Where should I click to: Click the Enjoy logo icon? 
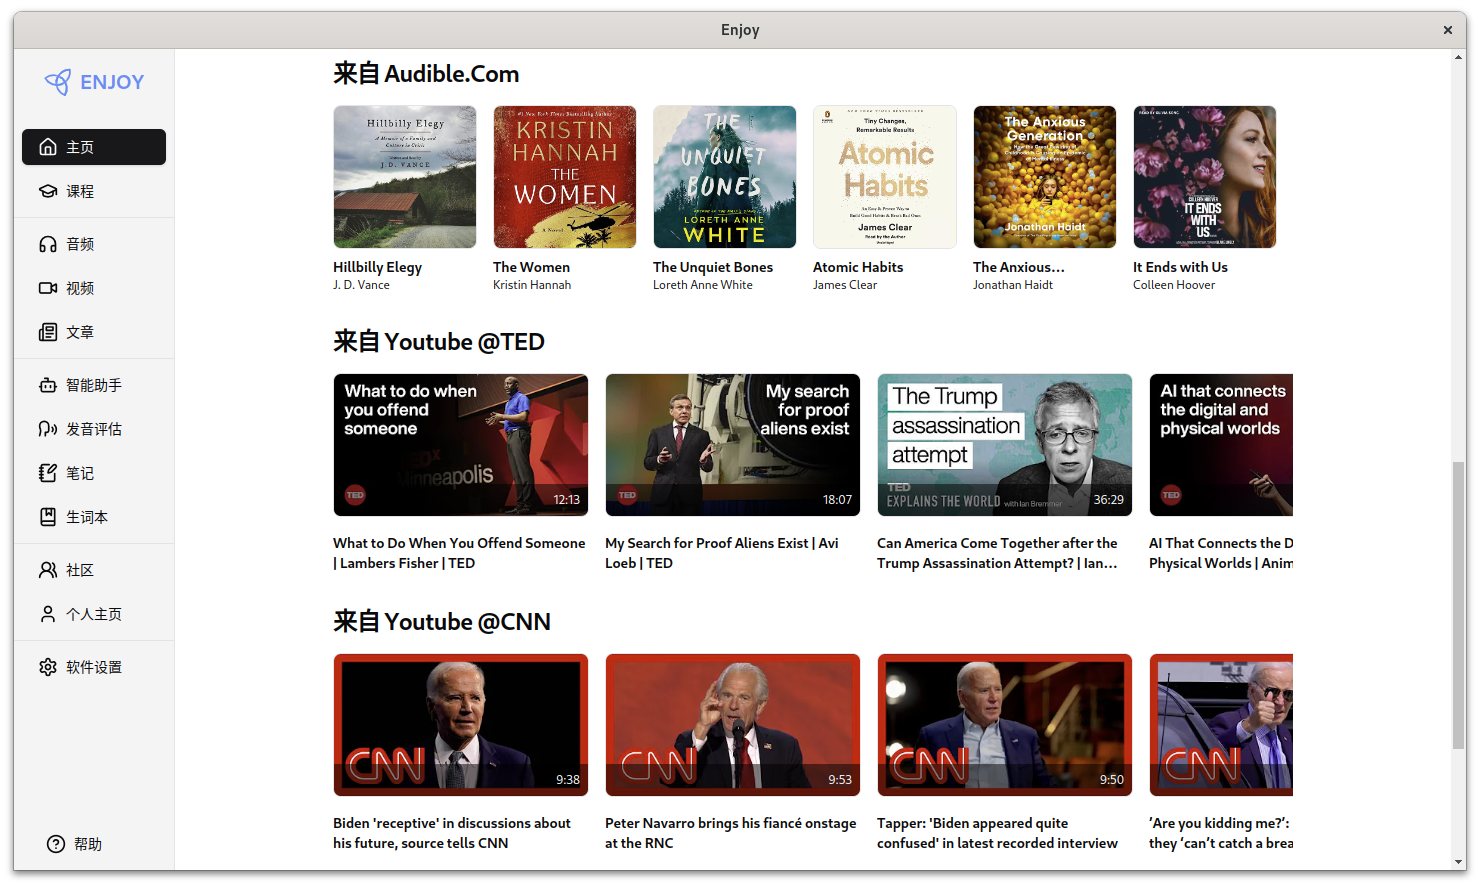coord(58,82)
